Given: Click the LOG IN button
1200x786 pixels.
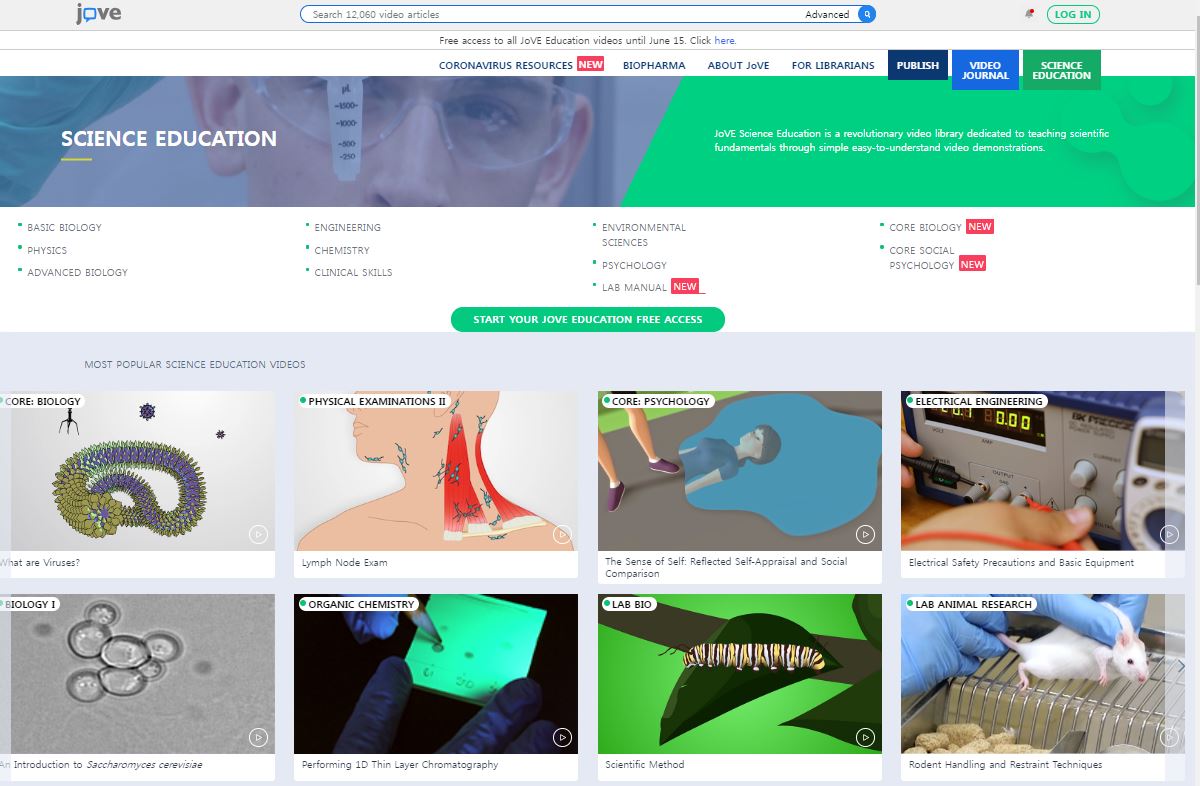Looking at the screenshot, I should pyautogui.click(x=1073, y=14).
